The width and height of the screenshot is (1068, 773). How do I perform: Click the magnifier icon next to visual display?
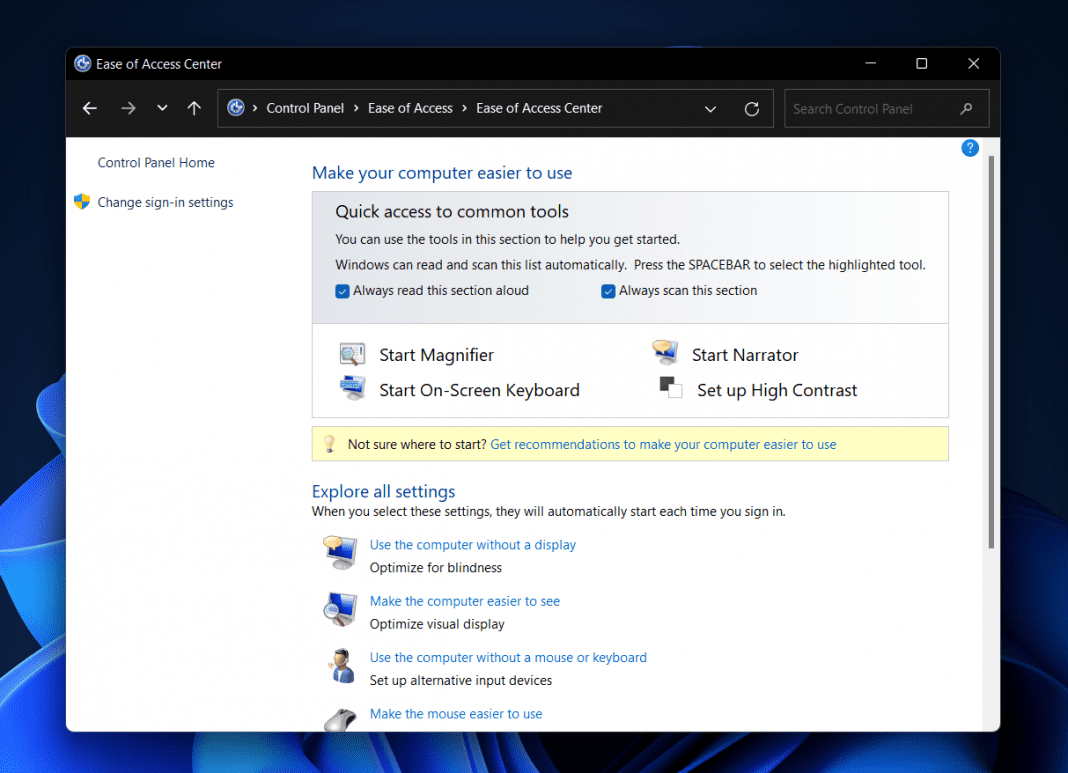(x=340, y=610)
